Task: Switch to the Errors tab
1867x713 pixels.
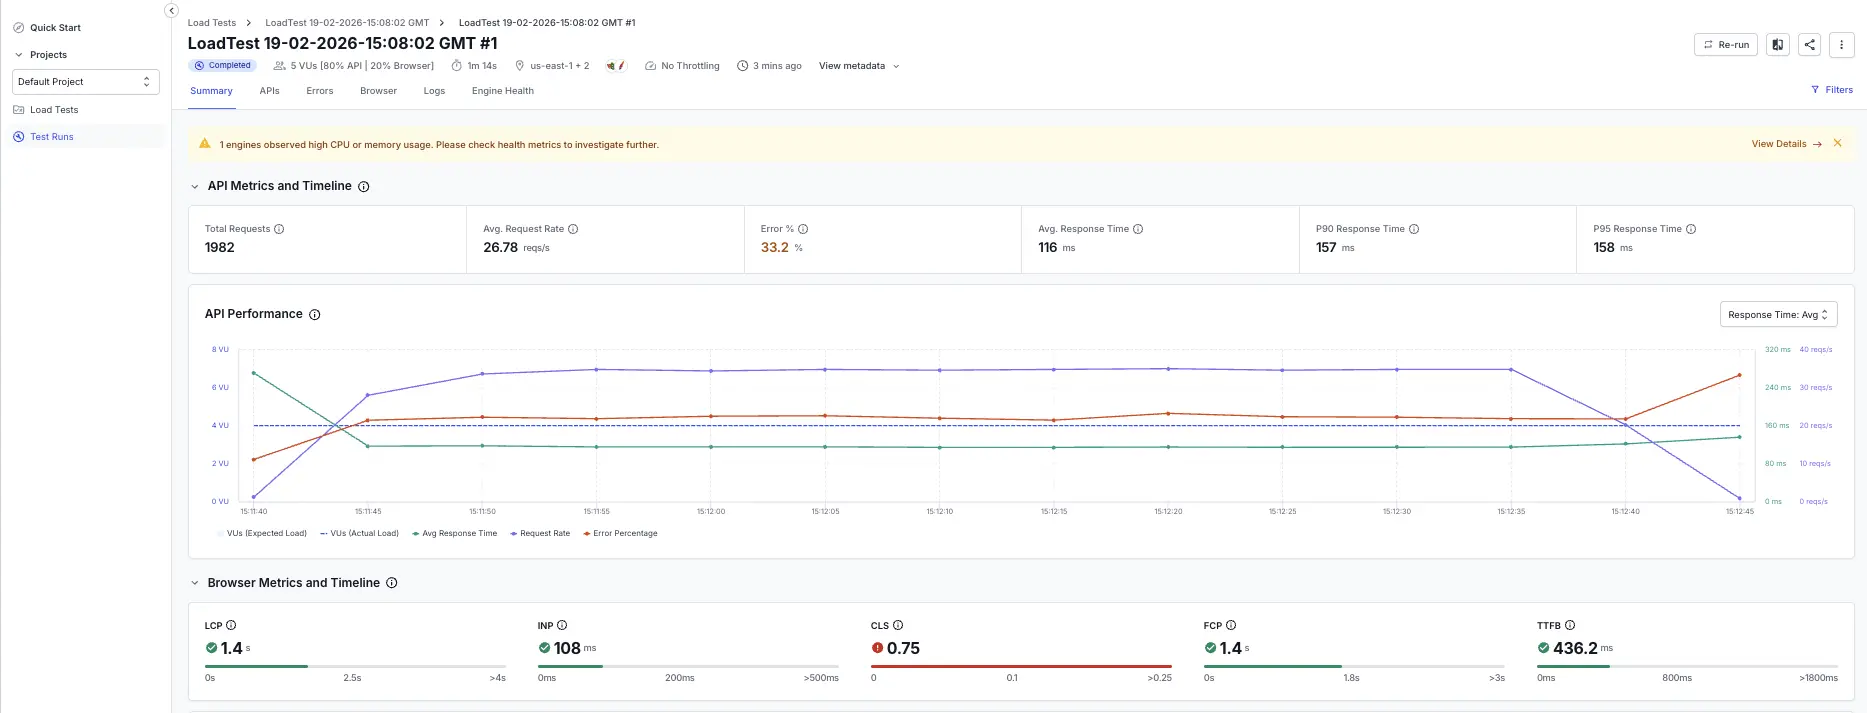Action: [x=320, y=91]
